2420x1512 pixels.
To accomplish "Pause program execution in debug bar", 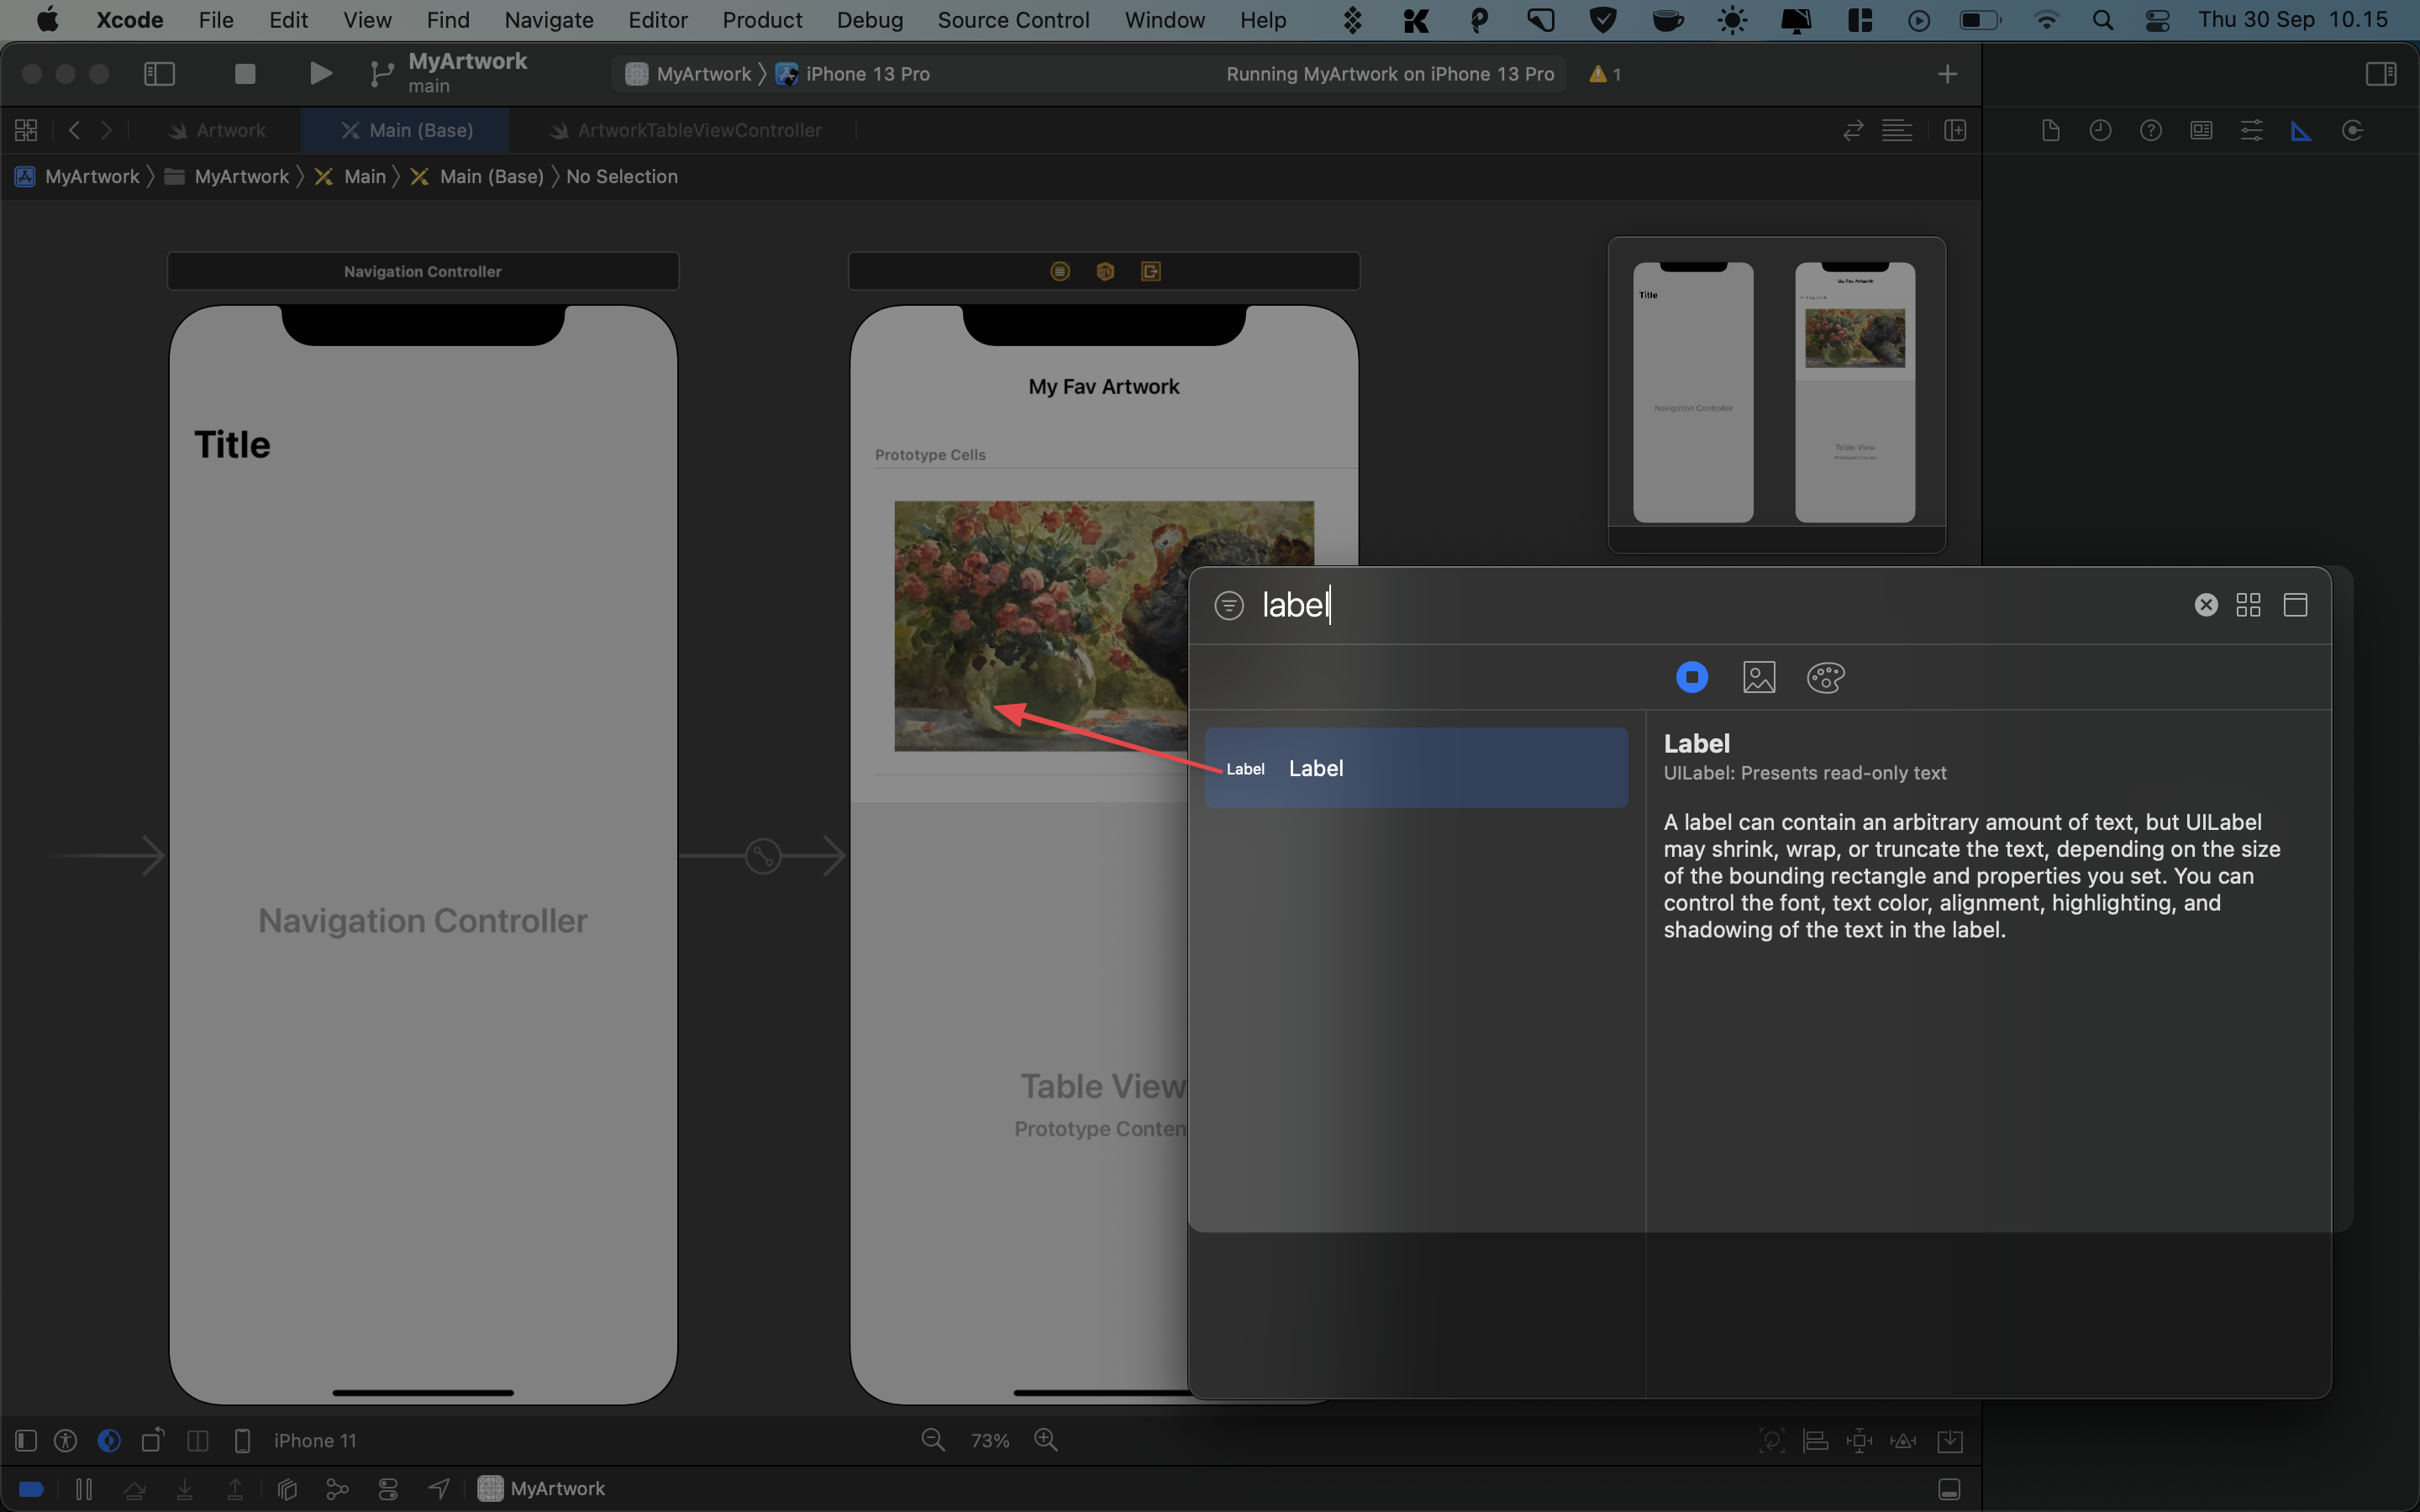I will click(84, 1489).
